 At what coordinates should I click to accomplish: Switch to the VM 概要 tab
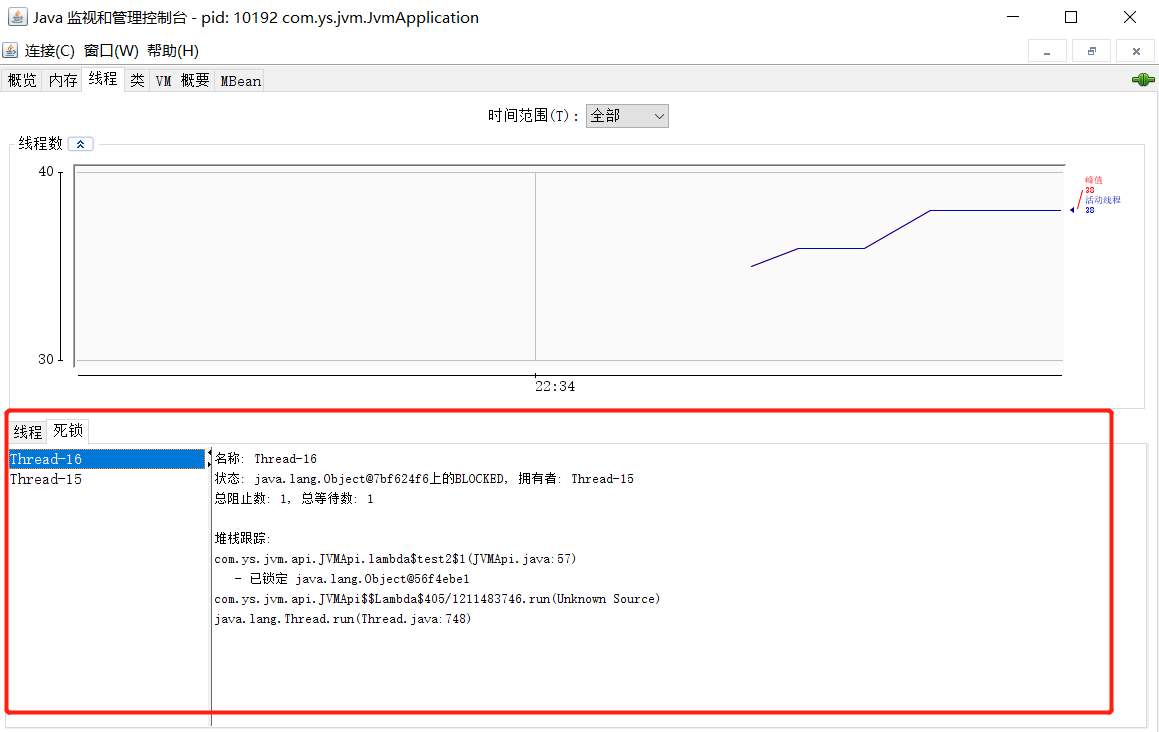coord(183,81)
